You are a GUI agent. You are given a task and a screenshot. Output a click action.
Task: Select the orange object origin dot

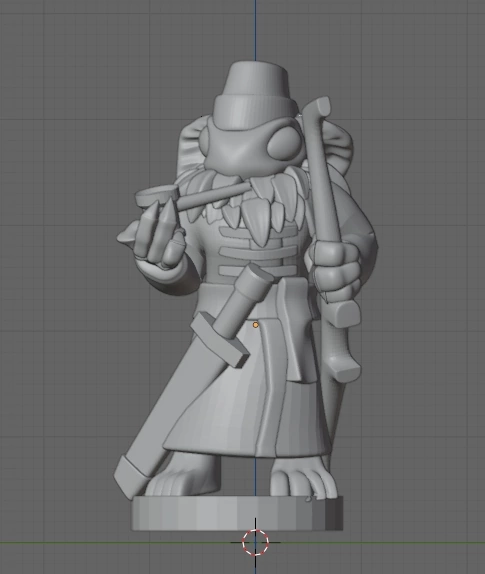pos(255,325)
